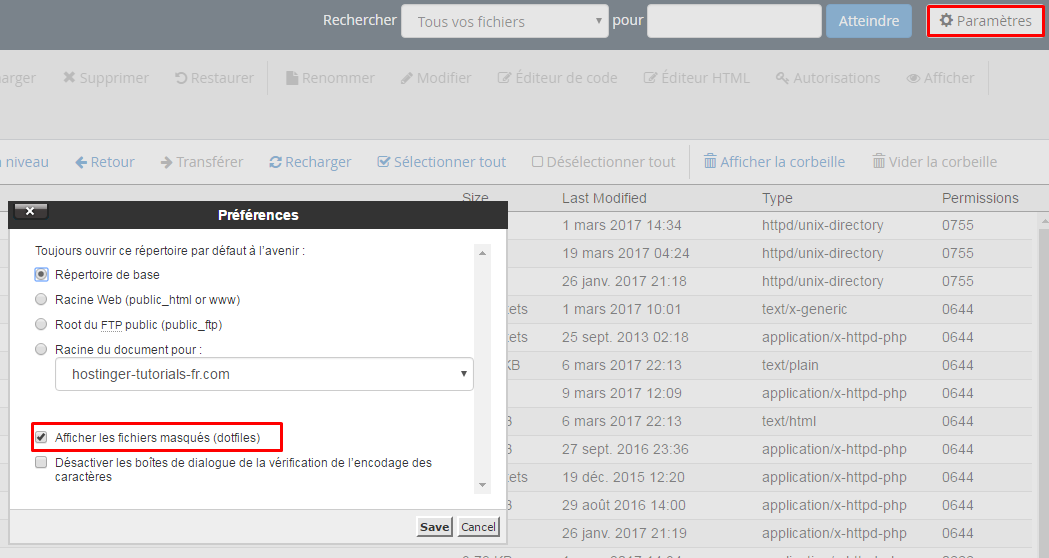Click the Afficher eye icon
Screen dimensions: 1049x558
(x=913, y=78)
